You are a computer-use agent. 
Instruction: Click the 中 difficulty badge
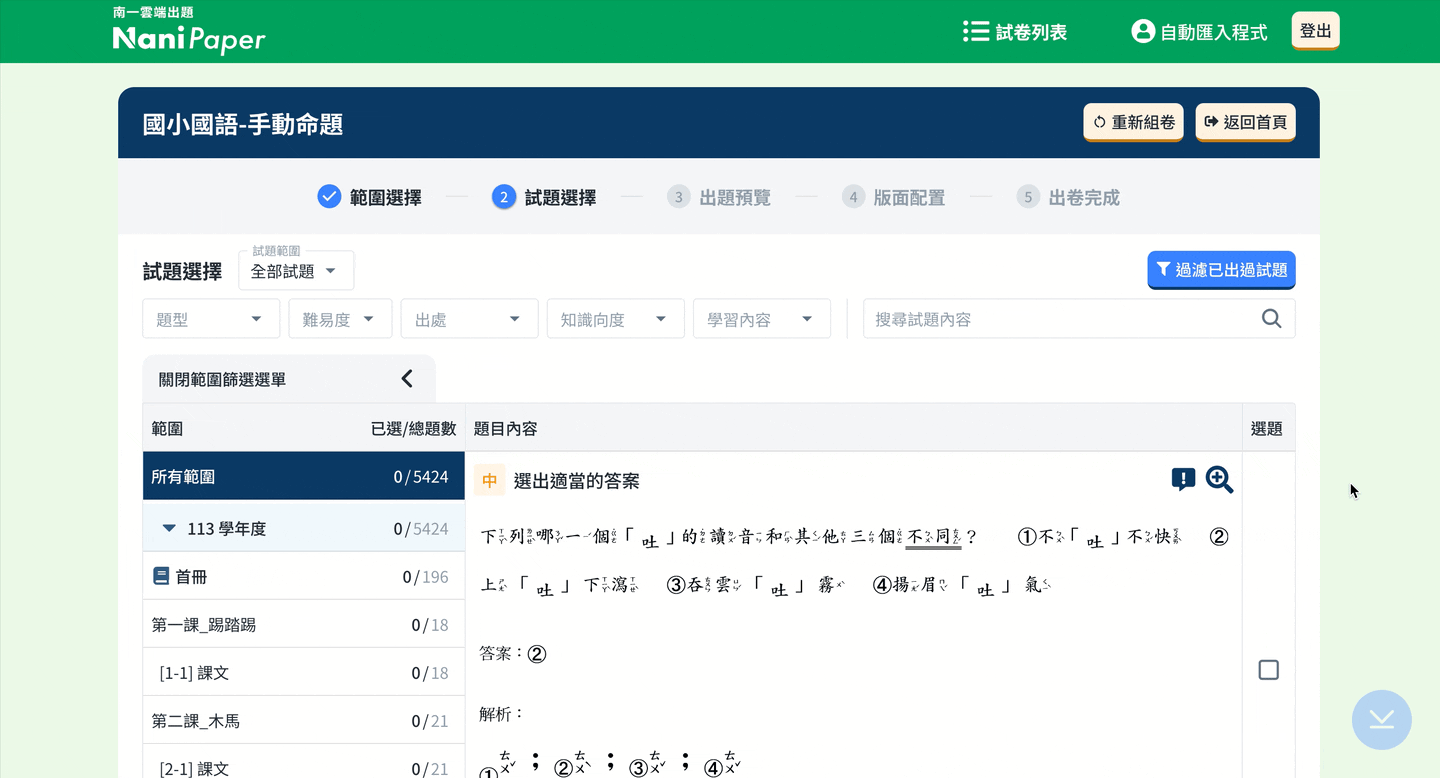(x=490, y=480)
